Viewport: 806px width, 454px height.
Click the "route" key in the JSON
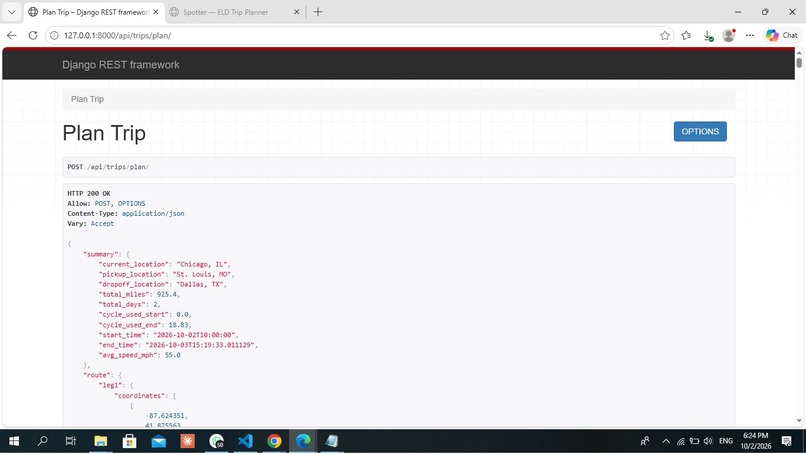96,375
